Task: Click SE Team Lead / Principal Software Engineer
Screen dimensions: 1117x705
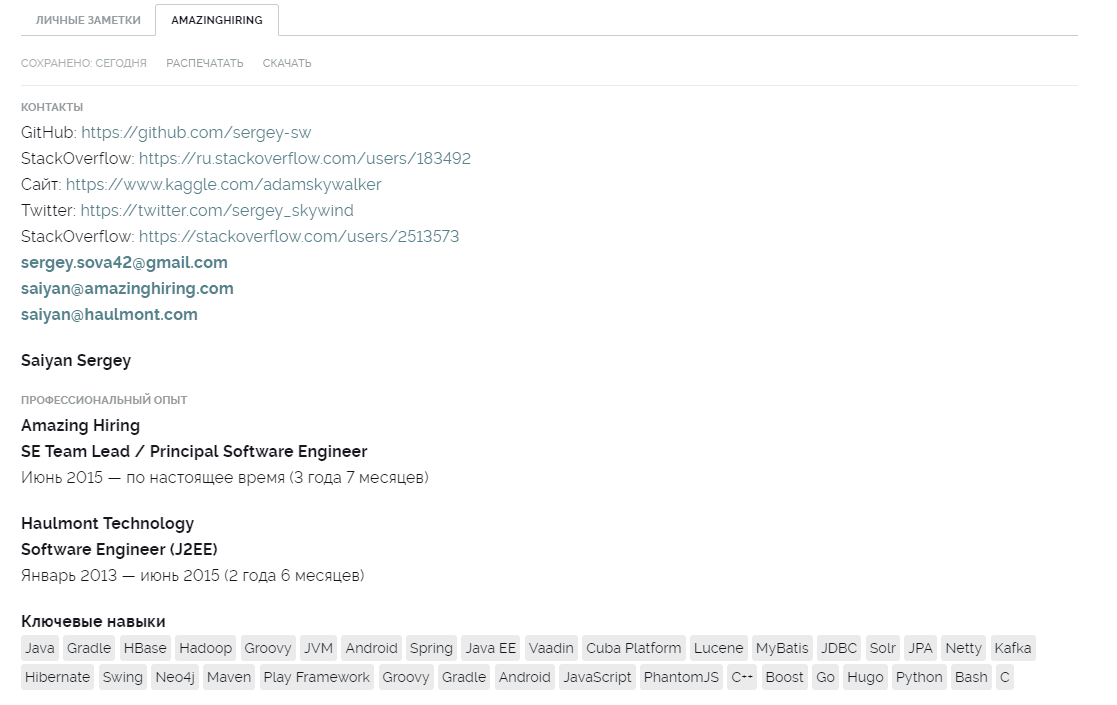Action: point(194,451)
